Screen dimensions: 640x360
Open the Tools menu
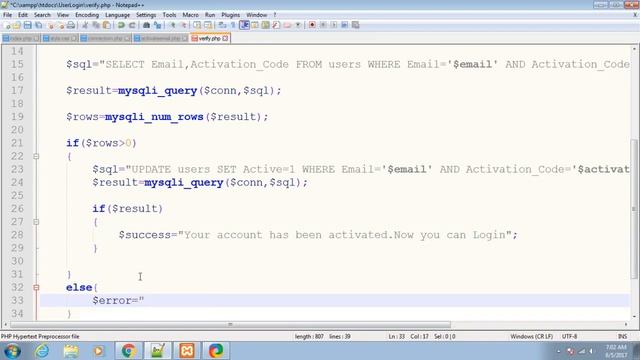tap(169, 15)
